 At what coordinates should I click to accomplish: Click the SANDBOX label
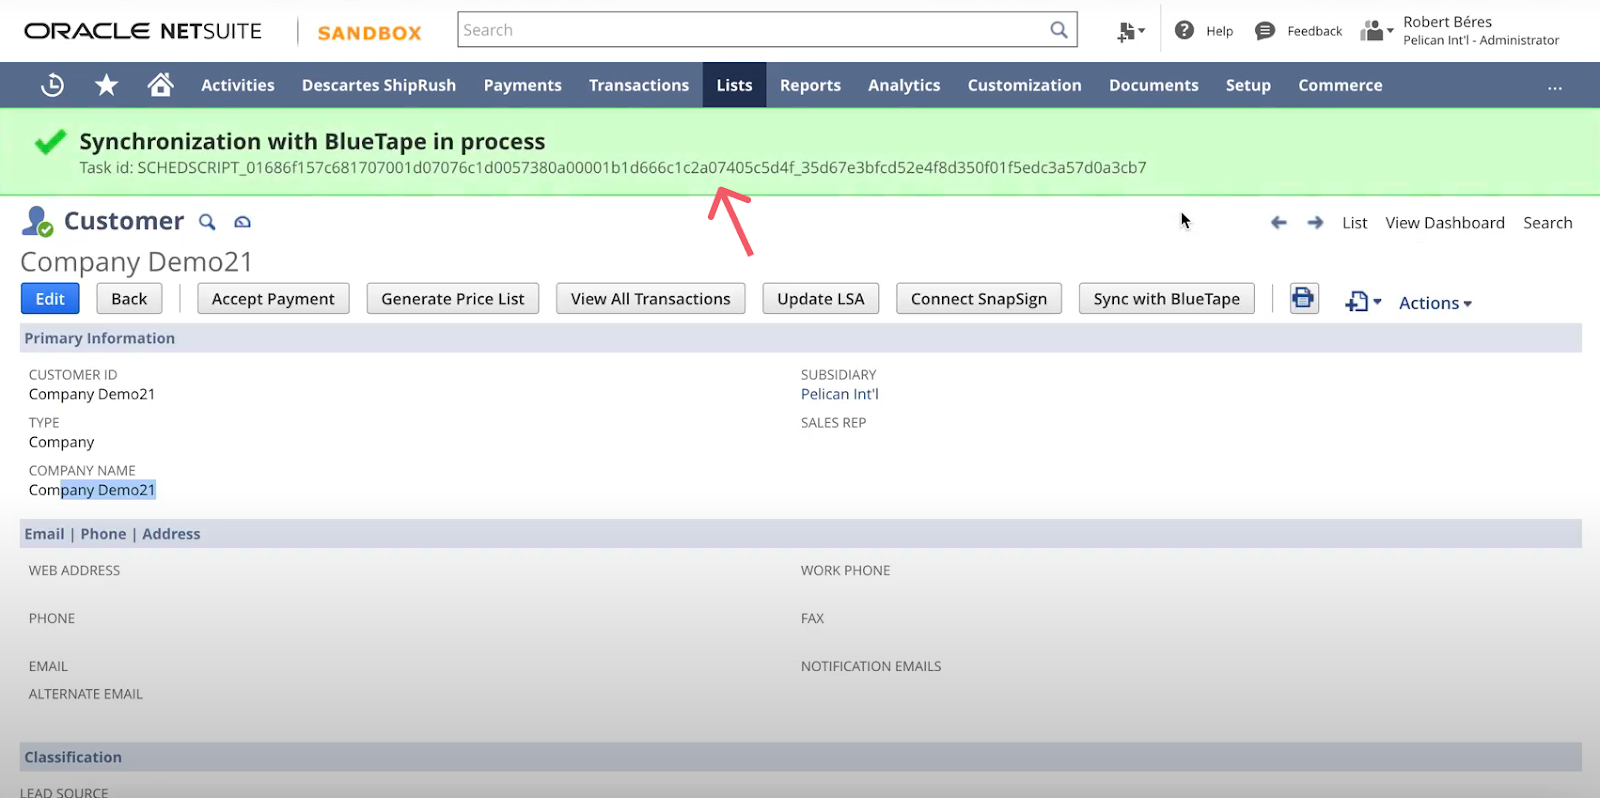pyautogui.click(x=370, y=33)
